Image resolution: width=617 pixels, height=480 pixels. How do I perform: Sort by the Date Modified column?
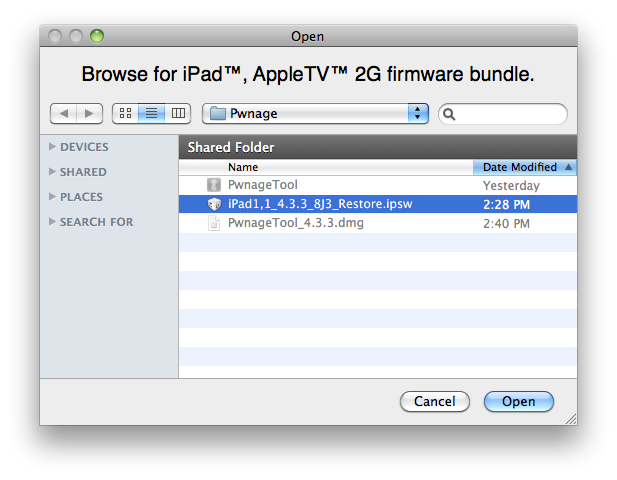524,167
